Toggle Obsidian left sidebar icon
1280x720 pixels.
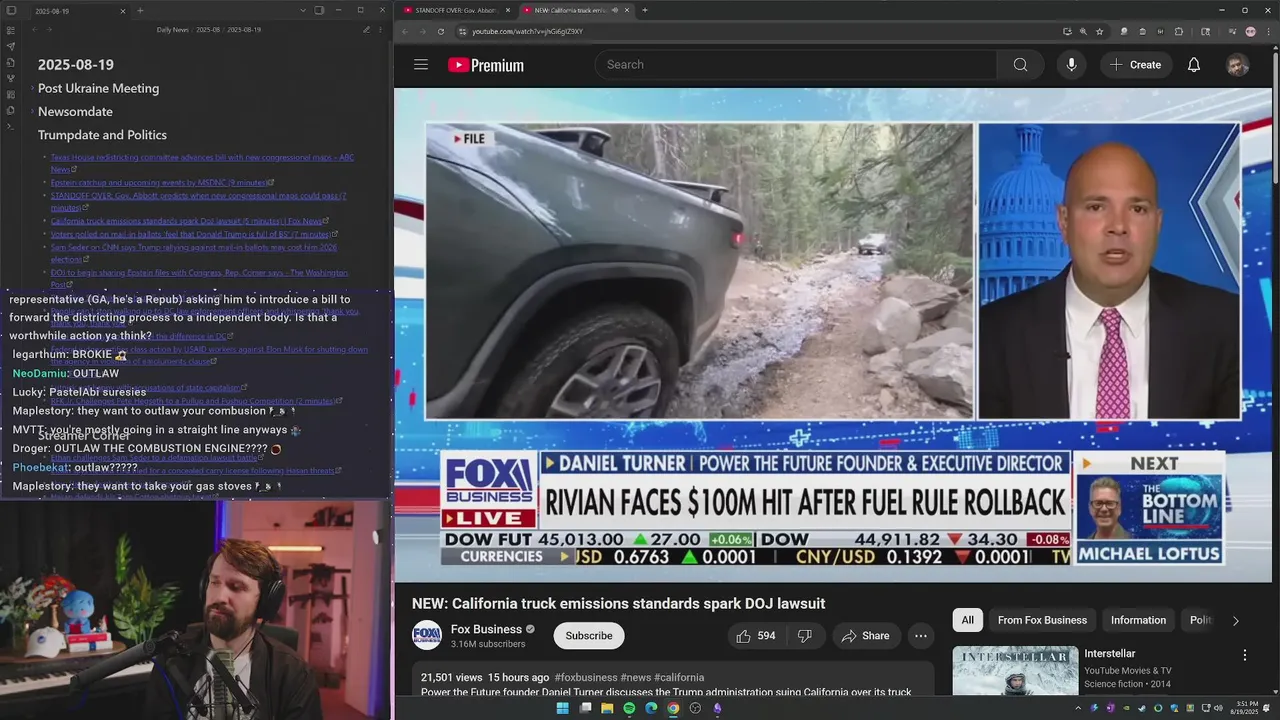(x=10, y=11)
